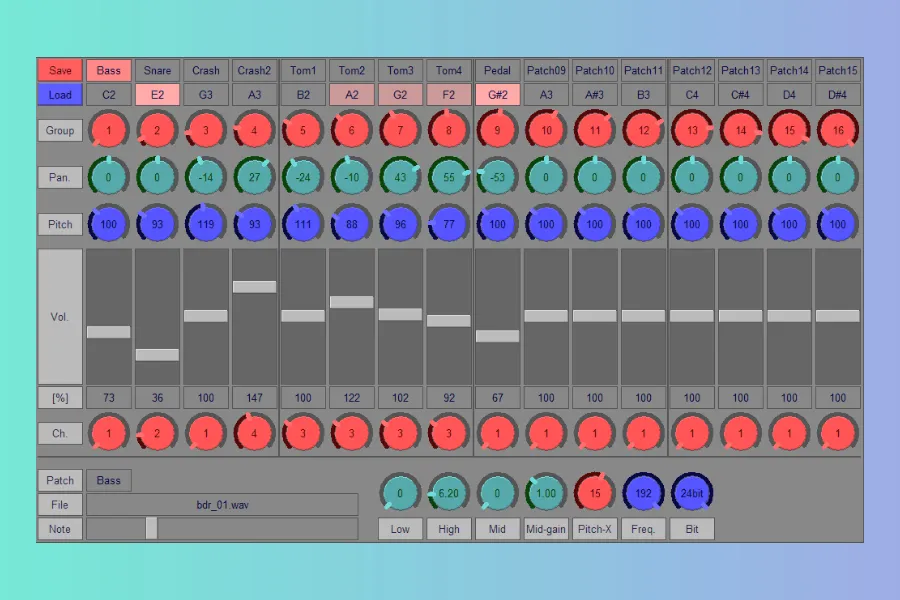Screen dimensions: 900x600
Task: Click the Pedal pan knob showing -53
Action: (497, 177)
